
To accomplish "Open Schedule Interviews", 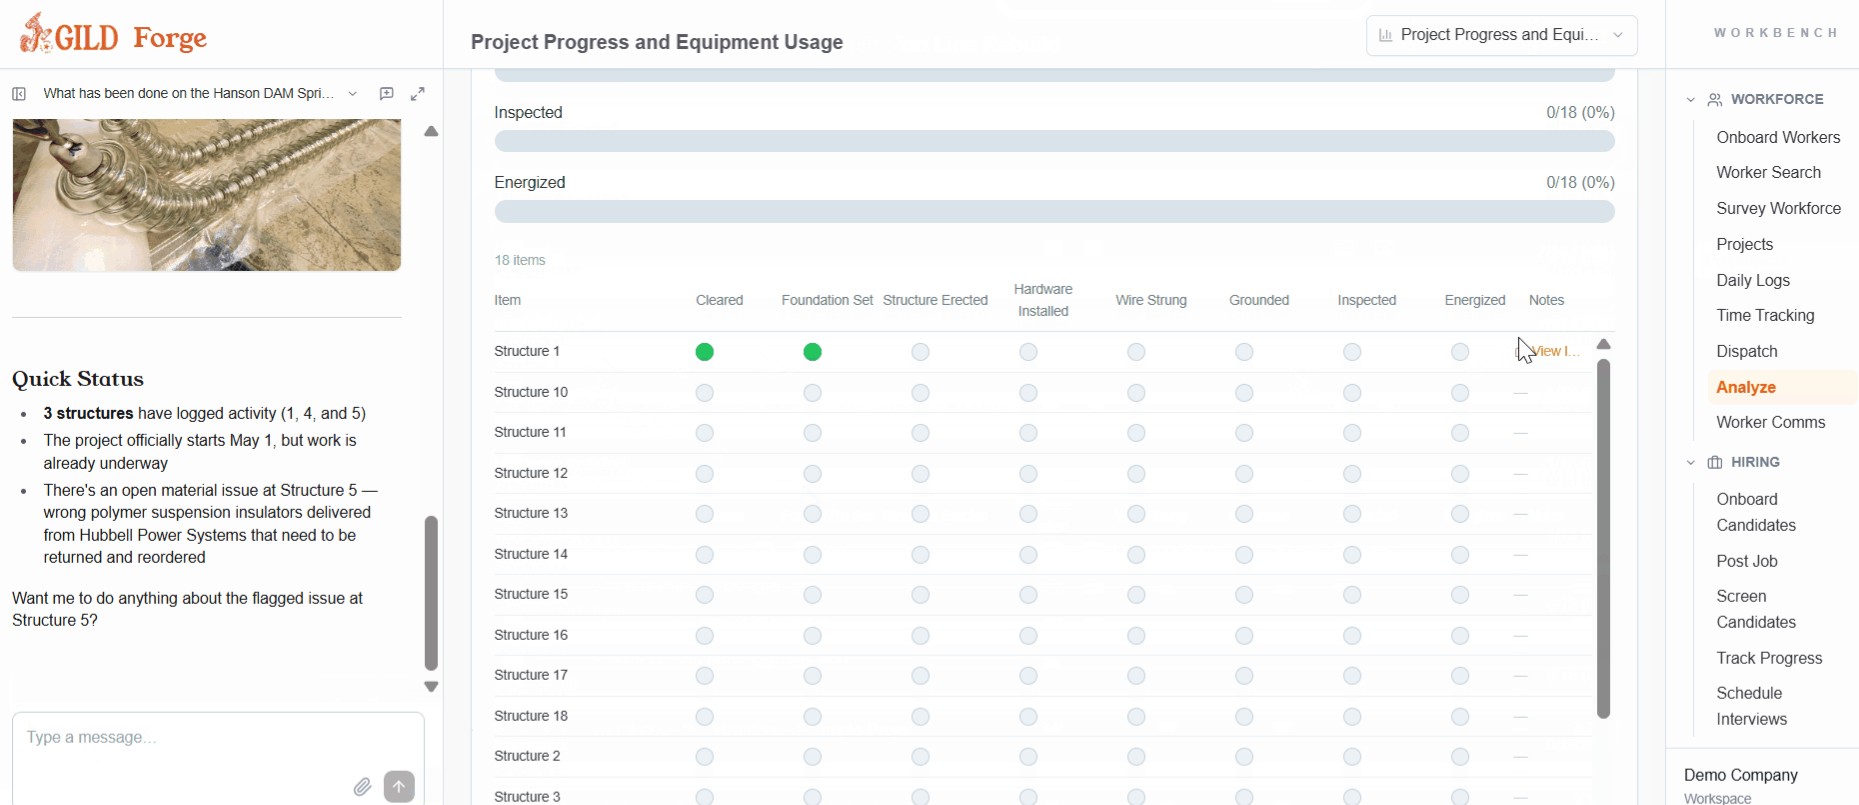I will pyautogui.click(x=1751, y=707).
